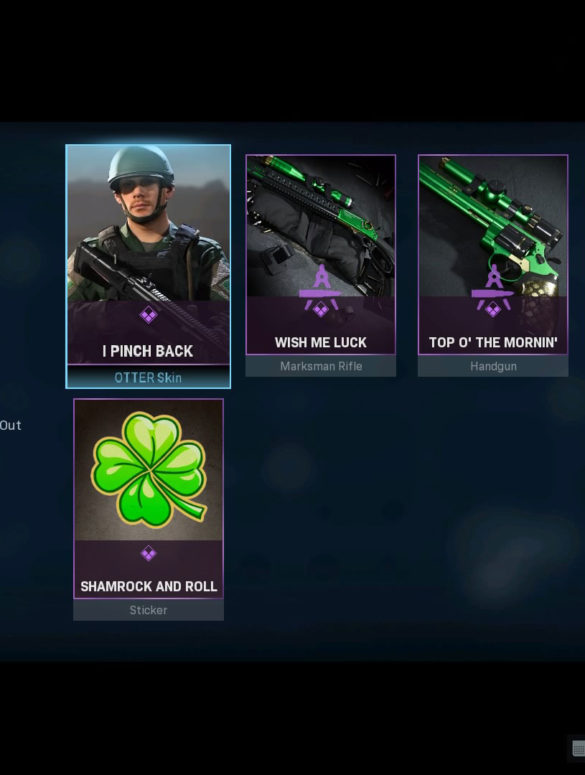This screenshot has width=585, height=775.
Task: Click the partially visible Out option at left
Action: click(10, 425)
